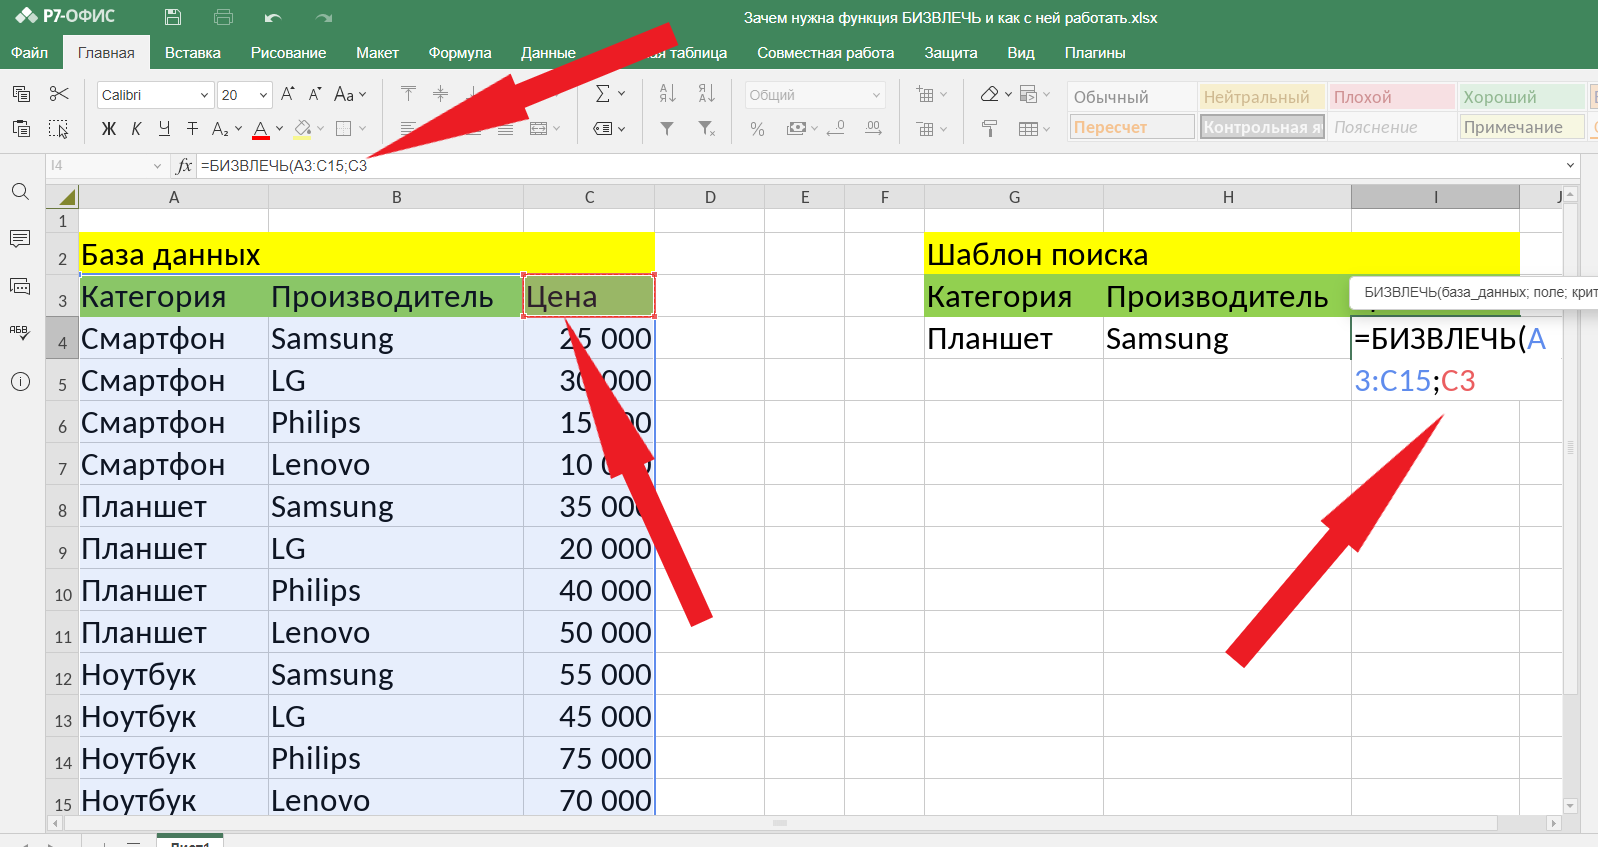Paste from clipboard with the paste icon
This screenshot has height=847, width=1598.
[x=21, y=128]
